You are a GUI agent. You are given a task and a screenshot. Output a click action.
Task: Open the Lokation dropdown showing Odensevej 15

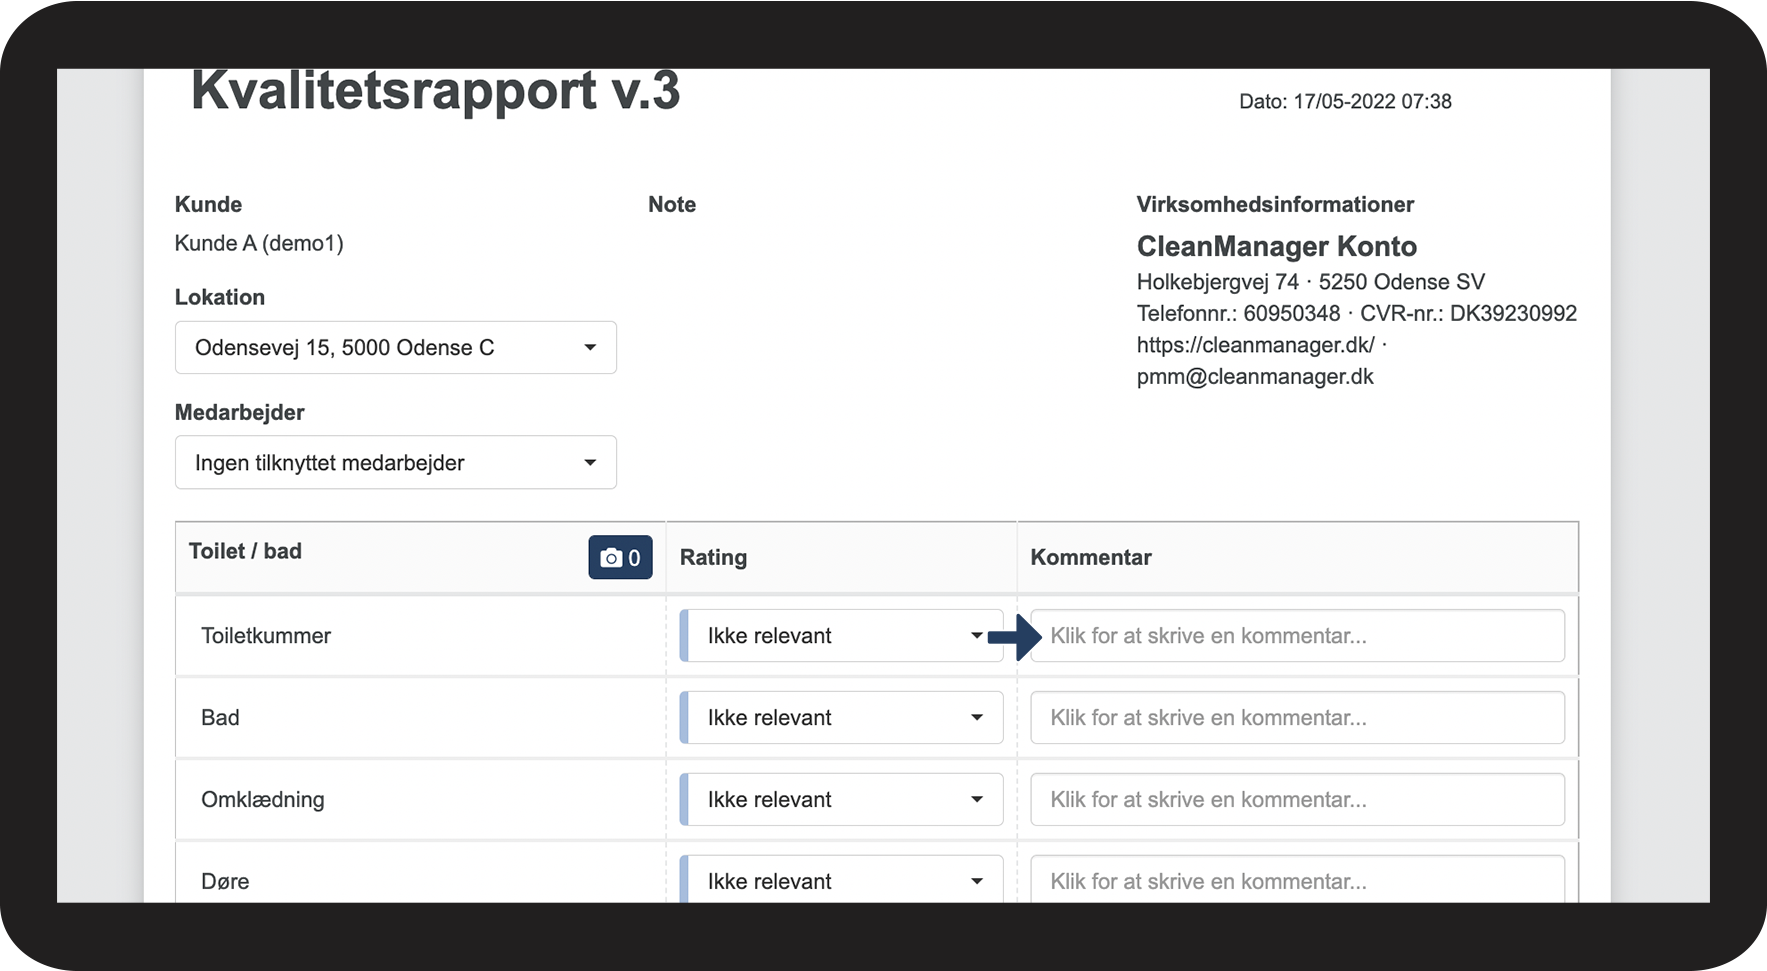396,348
